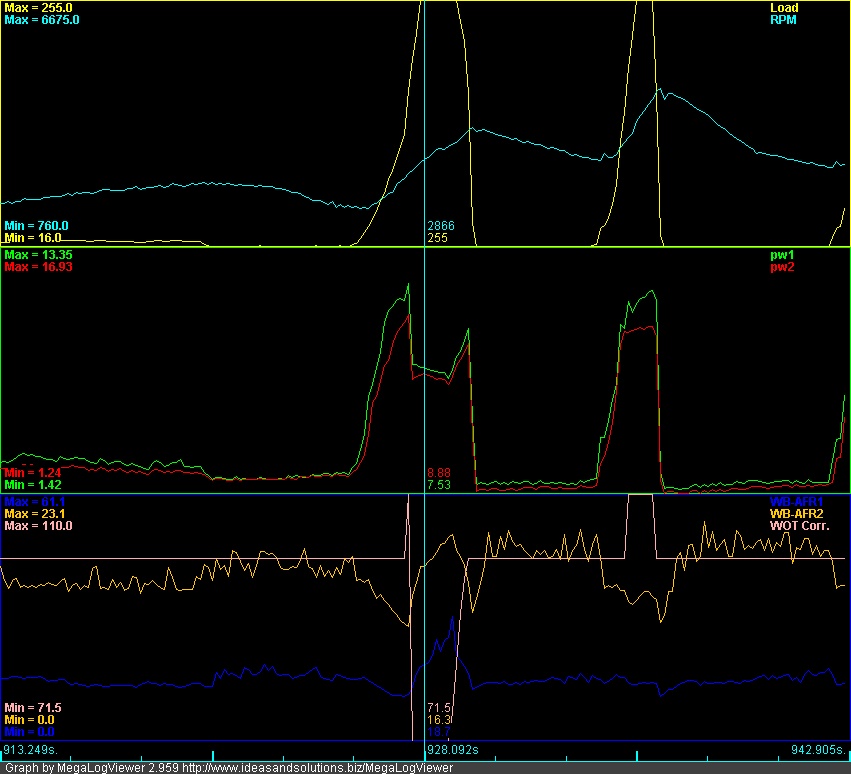Viewport: 851px width, 774px height.
Task: Click the Load legend label
Action: [783, 8]
